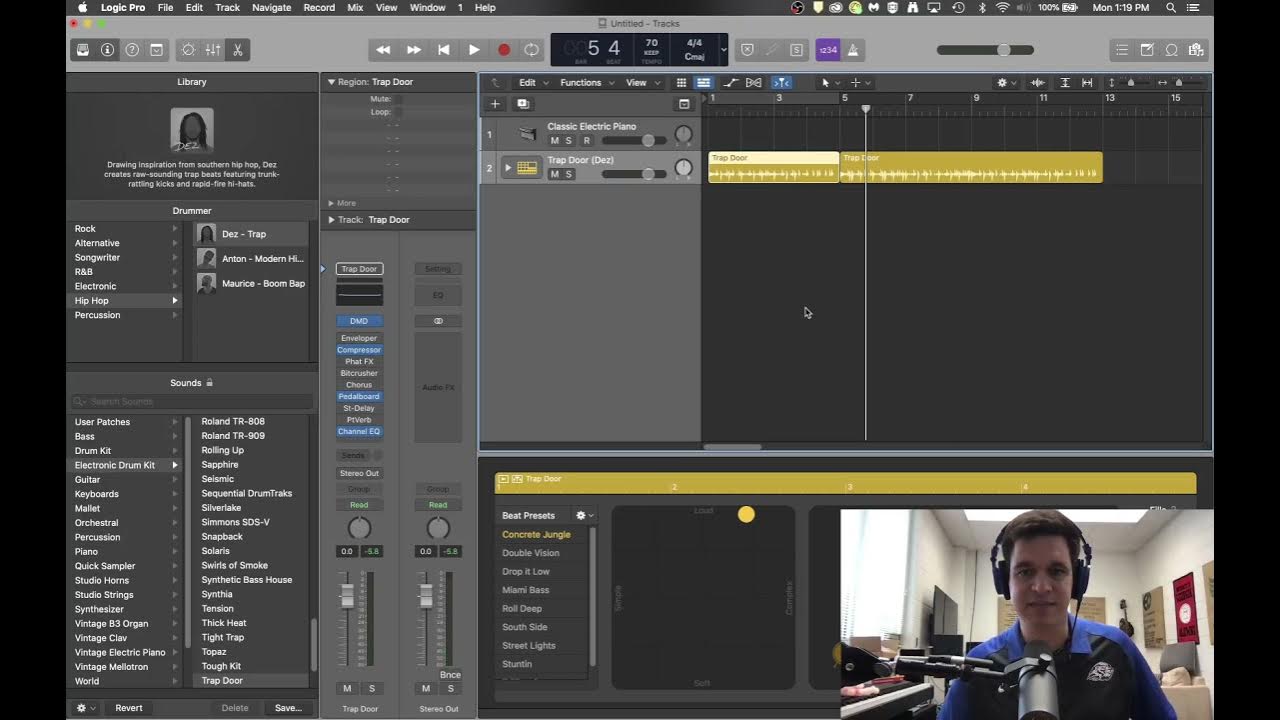Open the Loop Browser icon
Viewport: 1280px width, 720px height.
[x=1171, y=50]
